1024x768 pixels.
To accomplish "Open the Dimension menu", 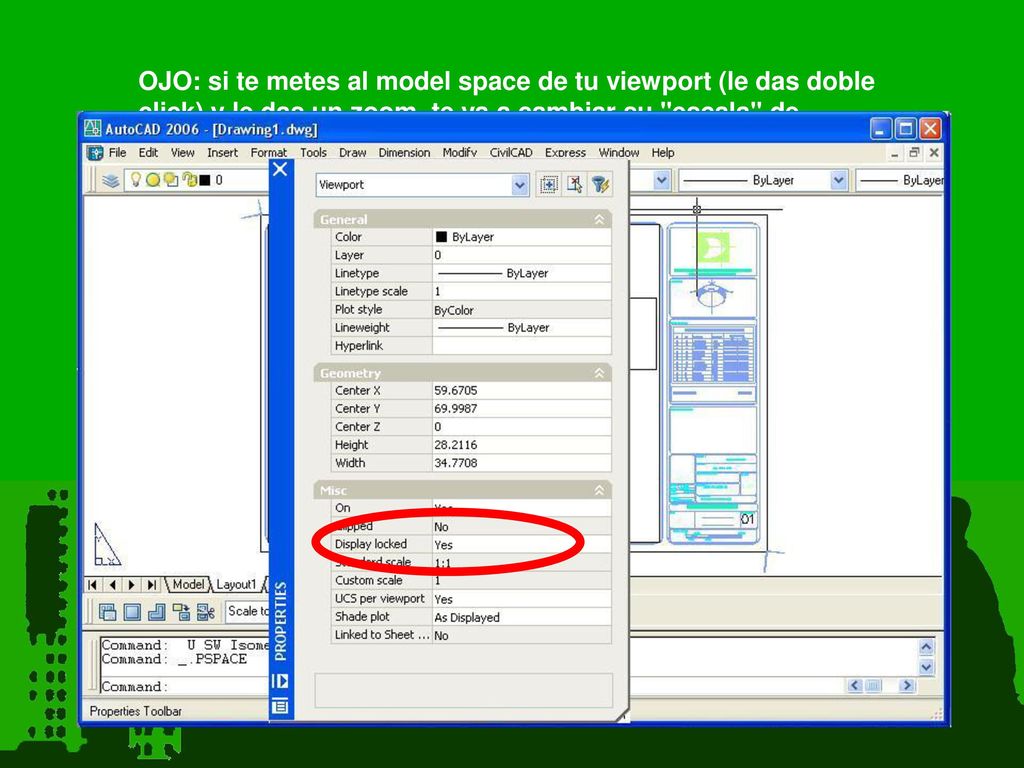I will pyautogui.click(x=404, y=153).
